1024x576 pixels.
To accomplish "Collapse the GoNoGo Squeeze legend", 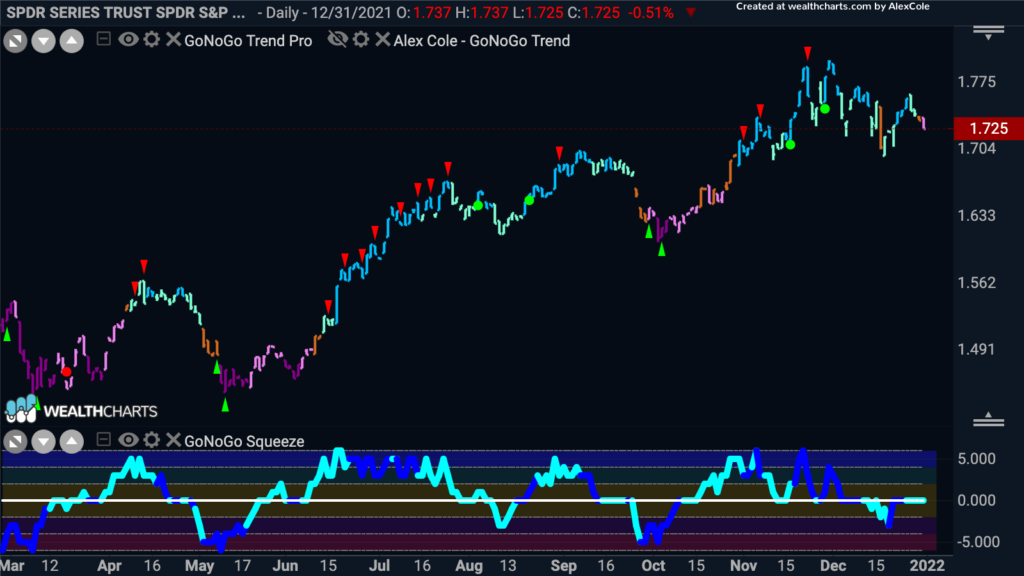I will [x=103, y=440].
